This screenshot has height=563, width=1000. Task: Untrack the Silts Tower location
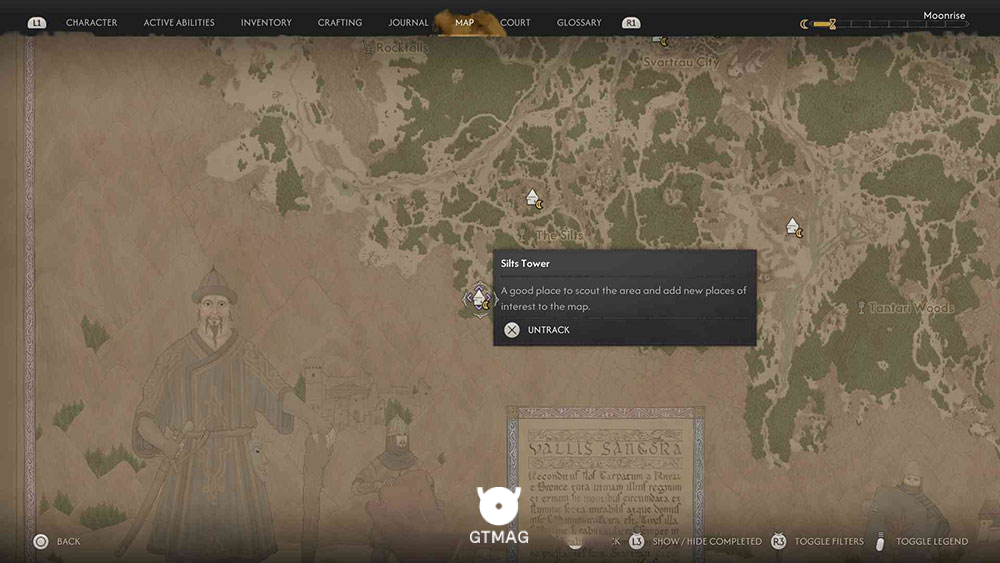(548, 330)
